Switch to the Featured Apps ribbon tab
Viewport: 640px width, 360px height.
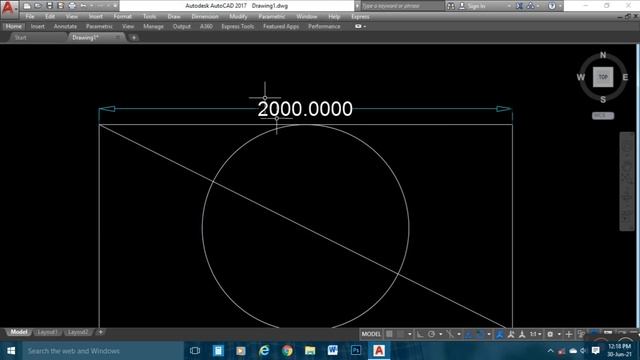[281, 27]
